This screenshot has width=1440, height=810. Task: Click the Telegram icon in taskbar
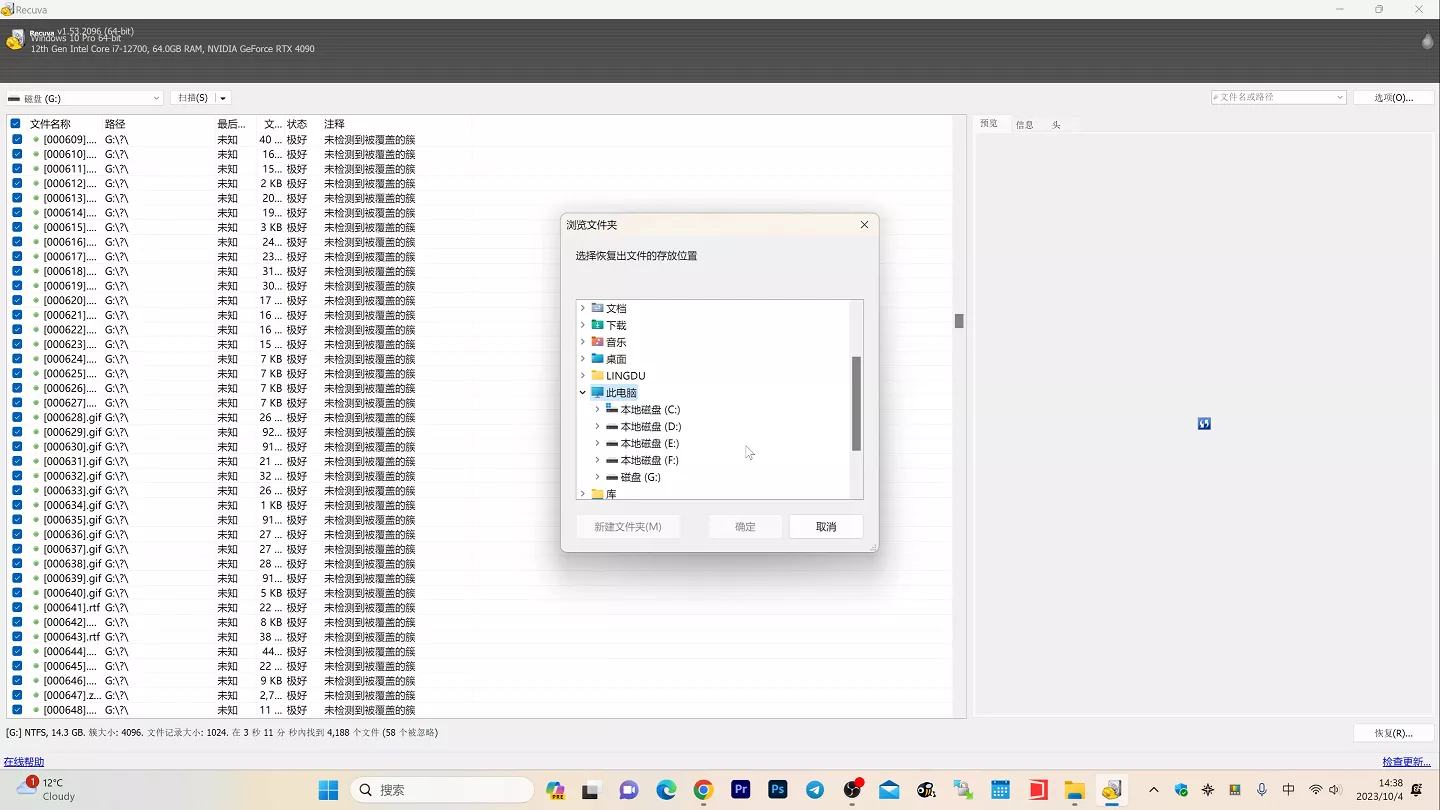pos(815,790)
